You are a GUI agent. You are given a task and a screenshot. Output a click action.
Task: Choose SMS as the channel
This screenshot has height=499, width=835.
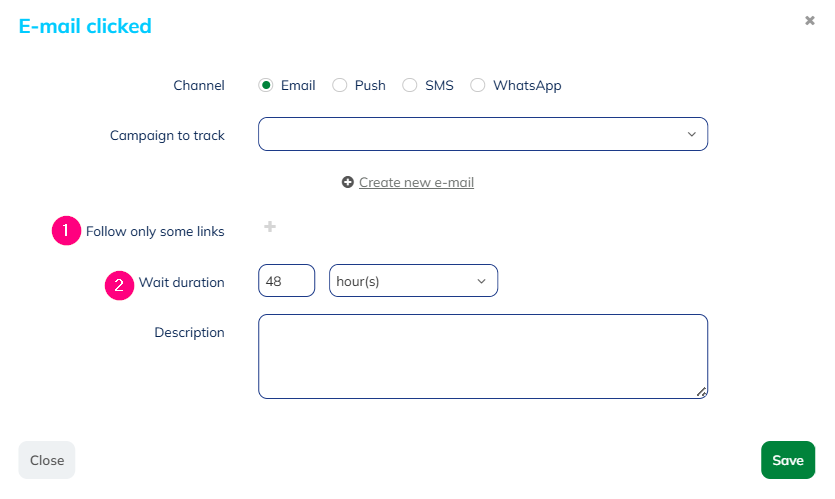[410, 85]
